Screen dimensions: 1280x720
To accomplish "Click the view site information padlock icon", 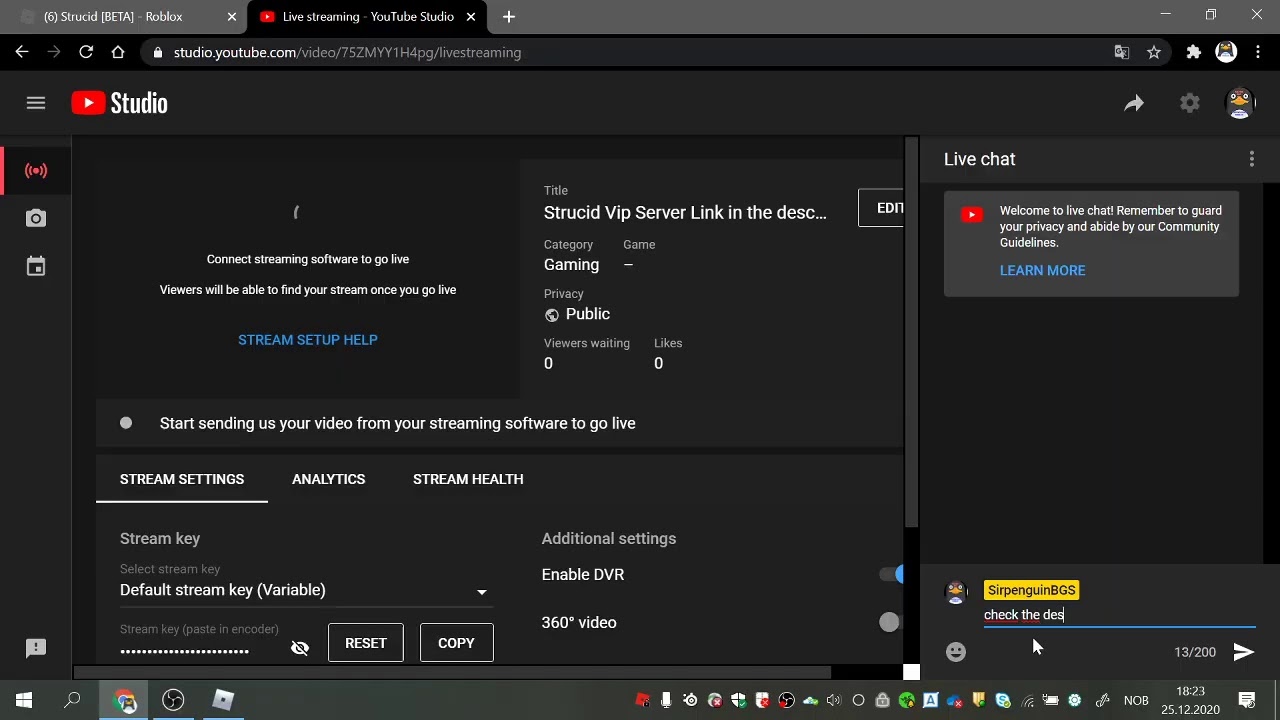I will click(158, 52).
